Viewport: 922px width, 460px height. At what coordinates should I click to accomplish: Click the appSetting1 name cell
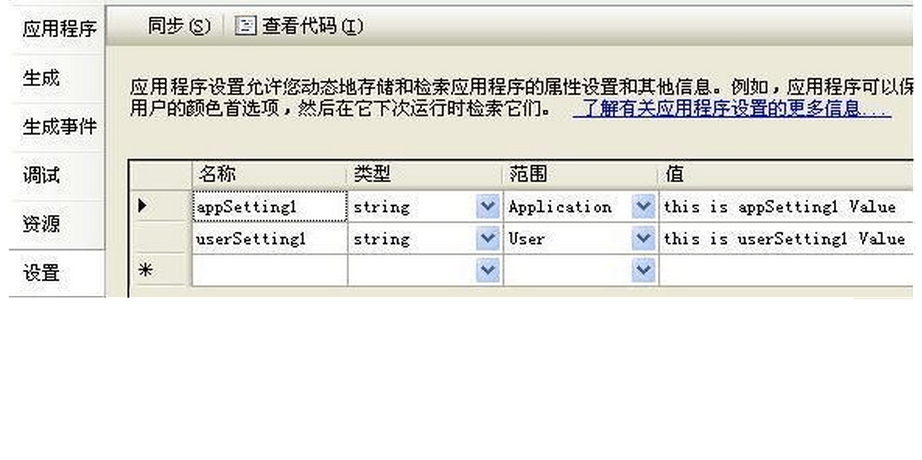269,206
